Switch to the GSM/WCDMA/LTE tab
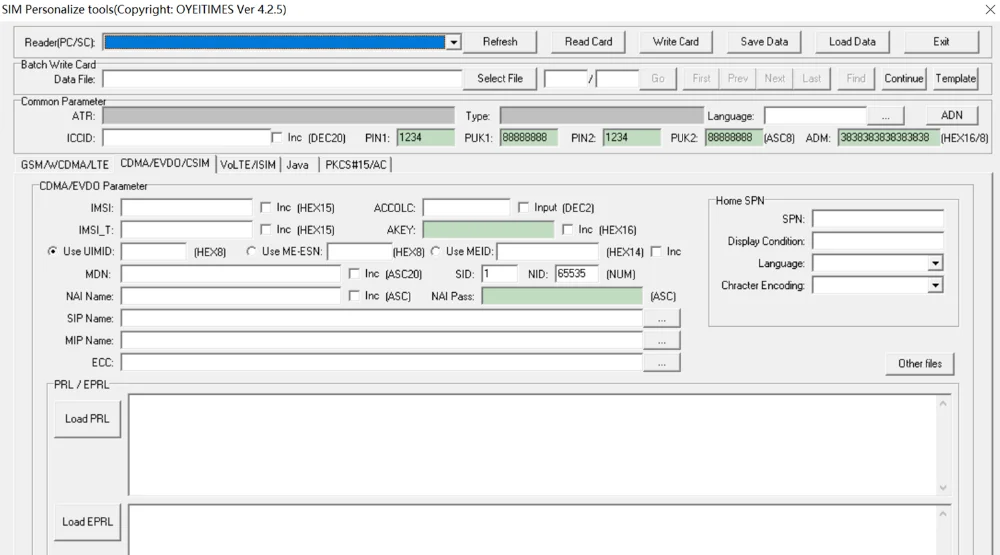This screenshot has height=555, width=1000. pos(64,165)
